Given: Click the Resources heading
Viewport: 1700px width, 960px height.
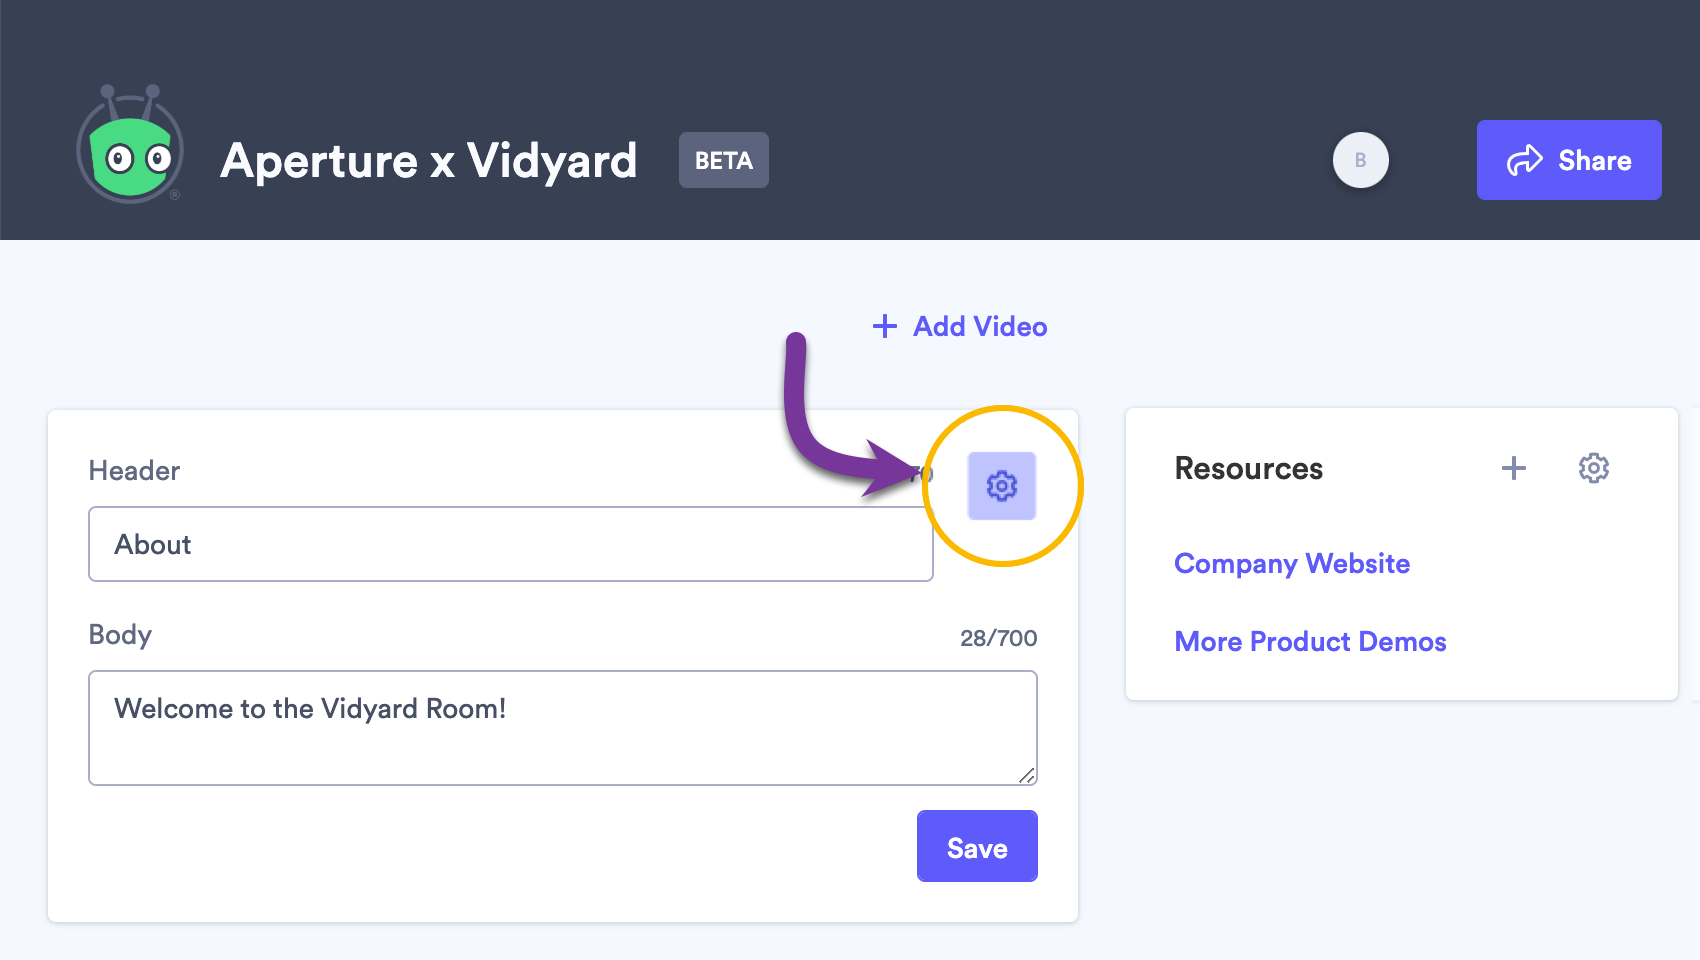Looking at the screenshot, I should tap(1249, 468).
